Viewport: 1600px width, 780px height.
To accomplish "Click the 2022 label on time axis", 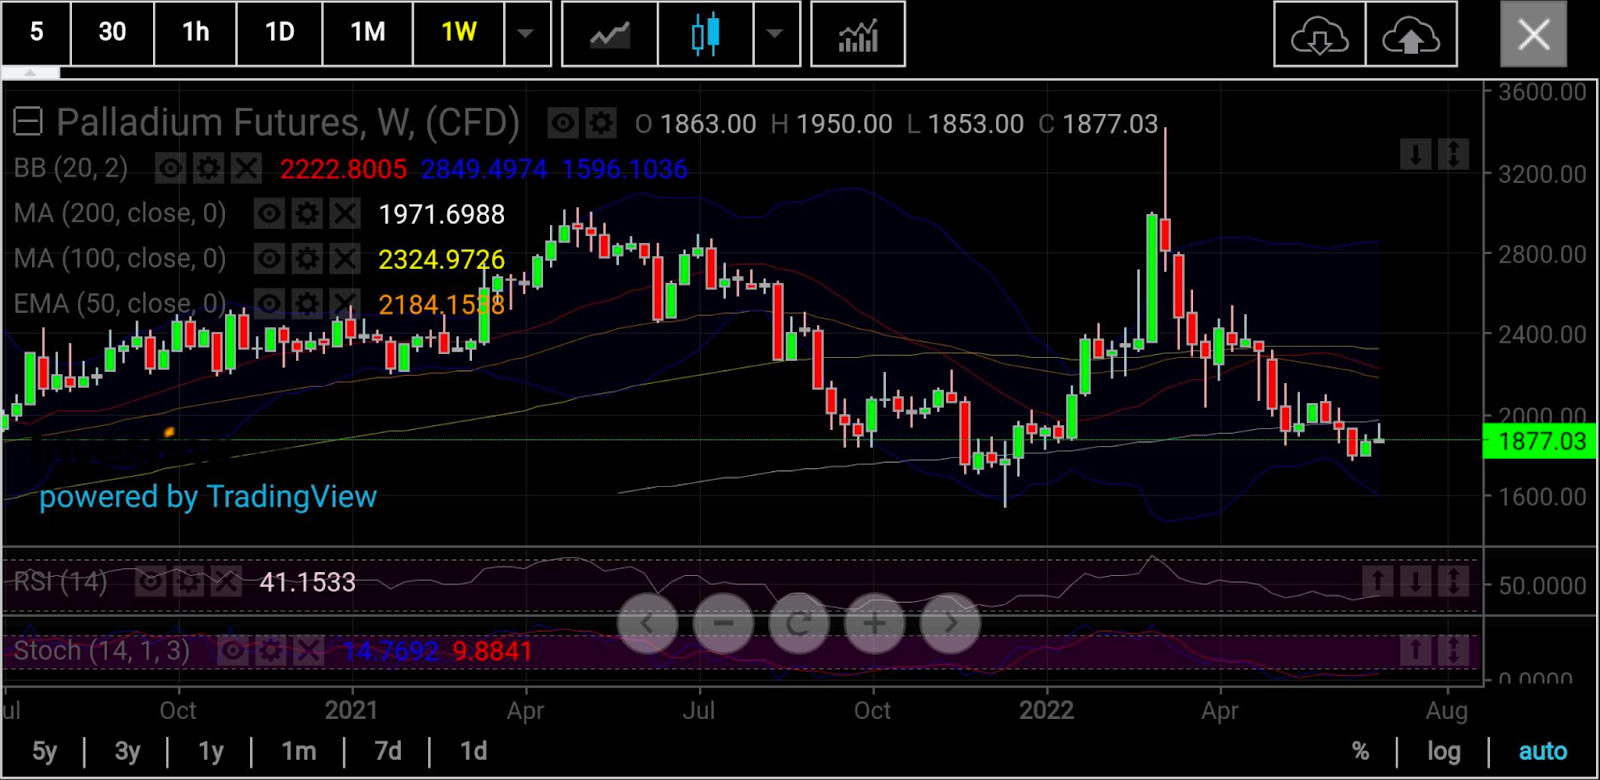I will coord(1046,710).
